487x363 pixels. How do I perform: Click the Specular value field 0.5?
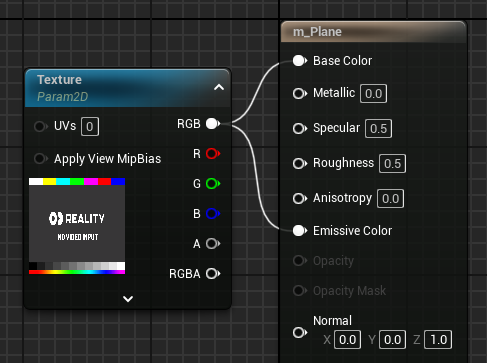coord(378,128)
